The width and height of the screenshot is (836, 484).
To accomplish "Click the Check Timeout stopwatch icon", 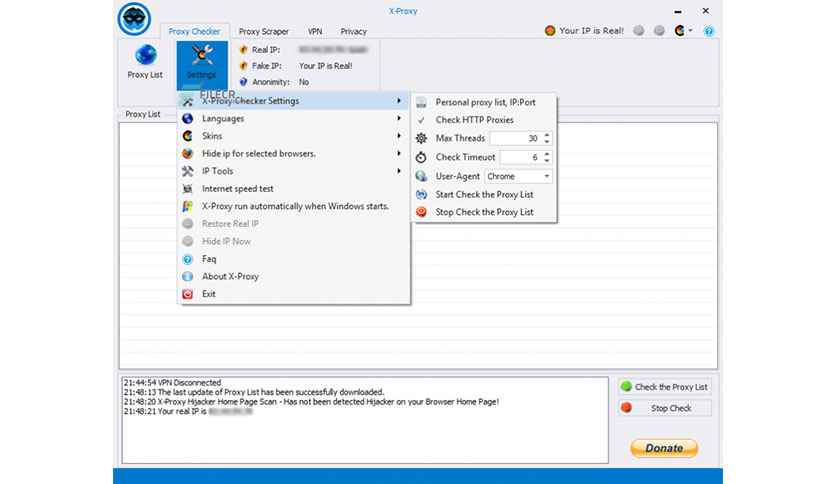I will (421, 157).
